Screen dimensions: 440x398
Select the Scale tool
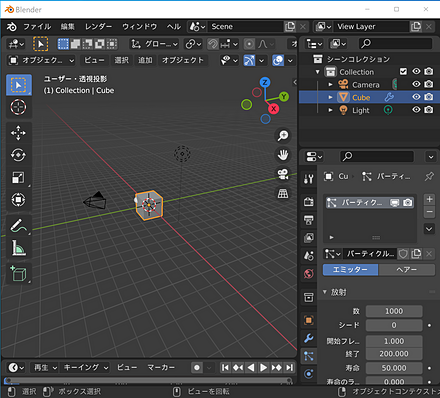pos(18,177)
